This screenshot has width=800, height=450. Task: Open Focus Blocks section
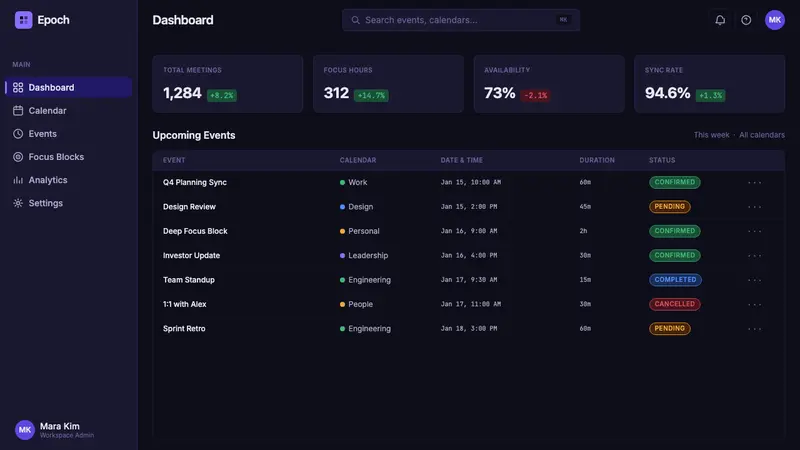pos(68,157)
